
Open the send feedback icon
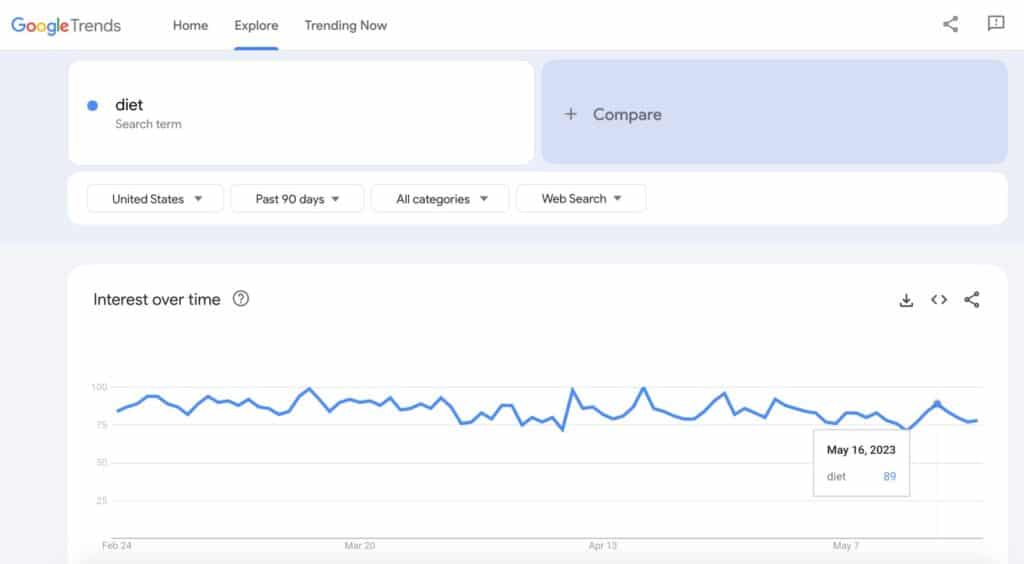coord(995,24)
